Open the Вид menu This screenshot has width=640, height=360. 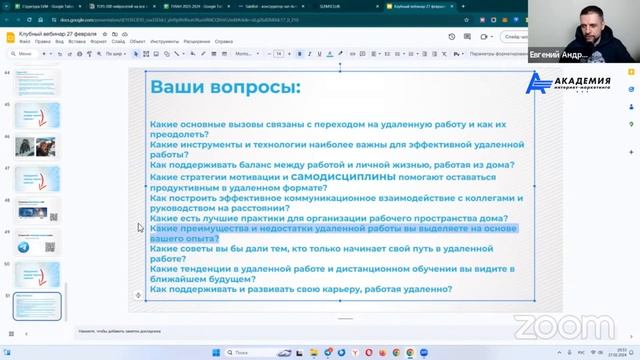(x=60, y=42)
